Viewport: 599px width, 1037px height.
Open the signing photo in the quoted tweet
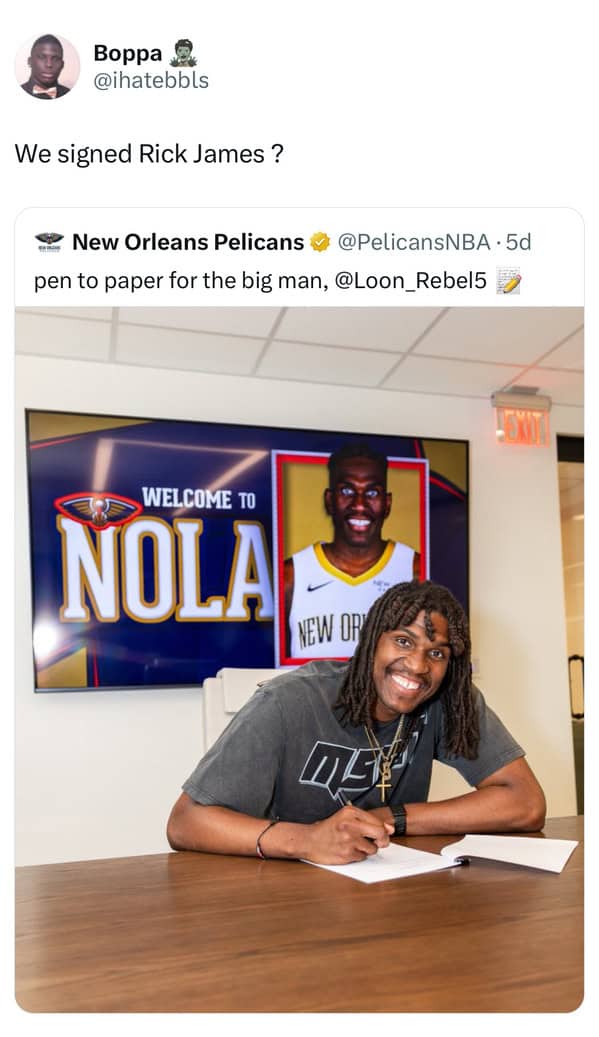[x=300, y=659]
